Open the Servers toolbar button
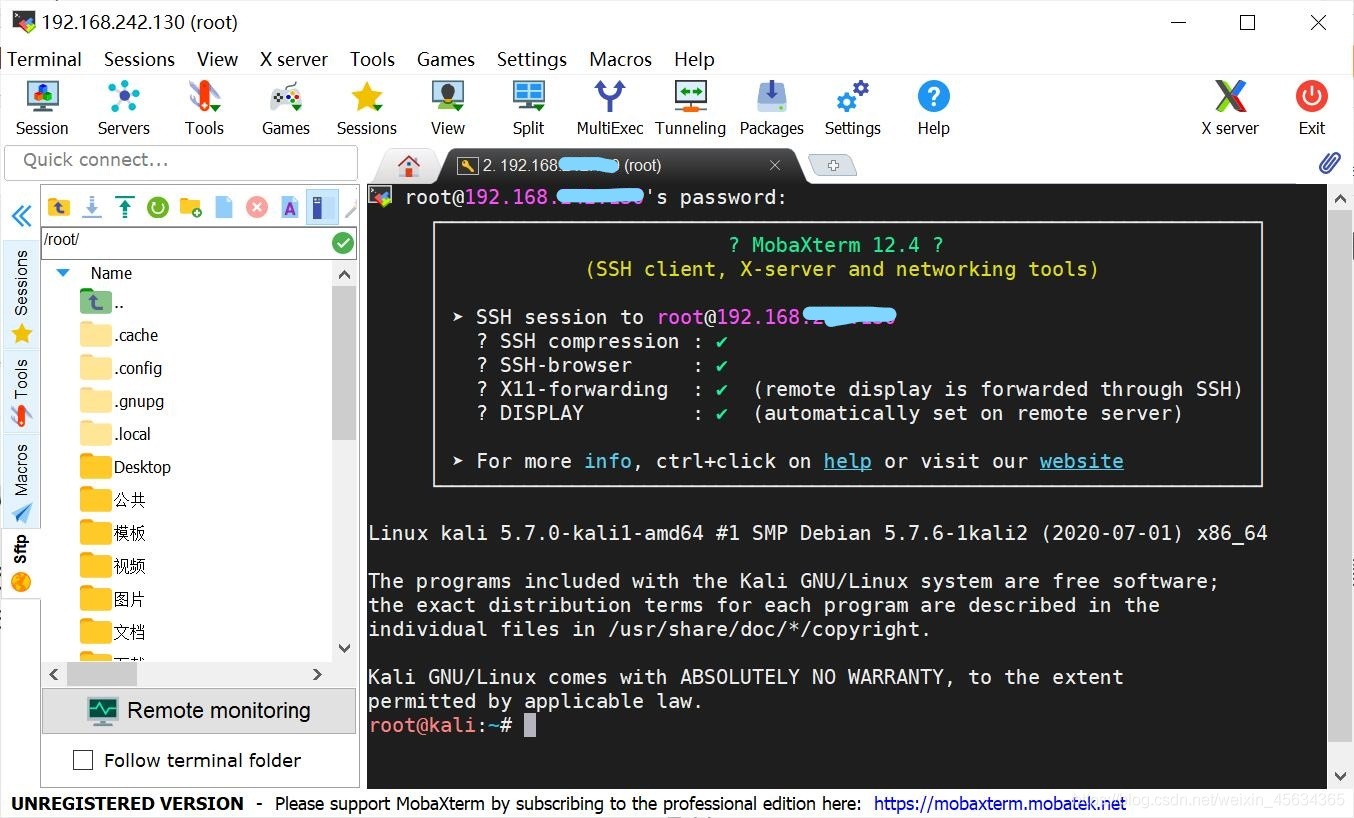Image resolution: width=1354 pixels, height=818 pixels. click(x=123, y=108)
